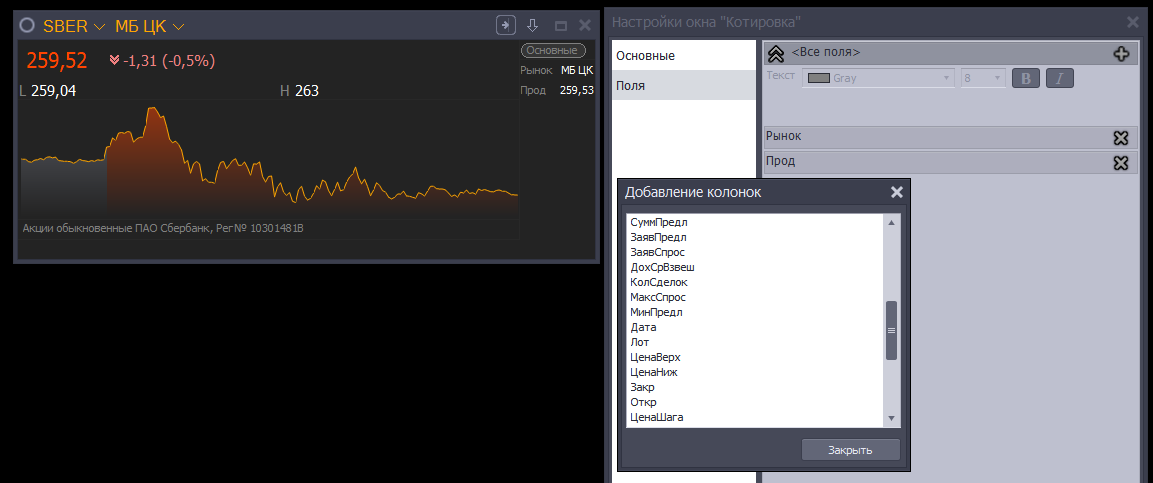Remove the Рынок field
The image size is (1153, 483).
(x=1121, y=138)
